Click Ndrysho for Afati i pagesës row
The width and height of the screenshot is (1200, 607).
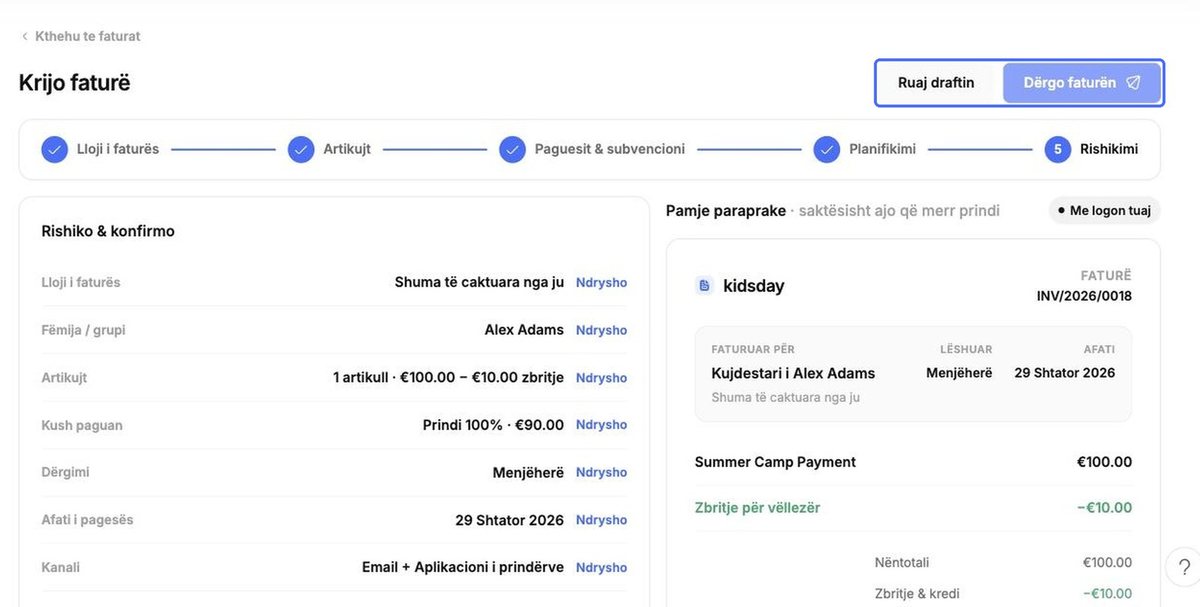click(601, 520)
